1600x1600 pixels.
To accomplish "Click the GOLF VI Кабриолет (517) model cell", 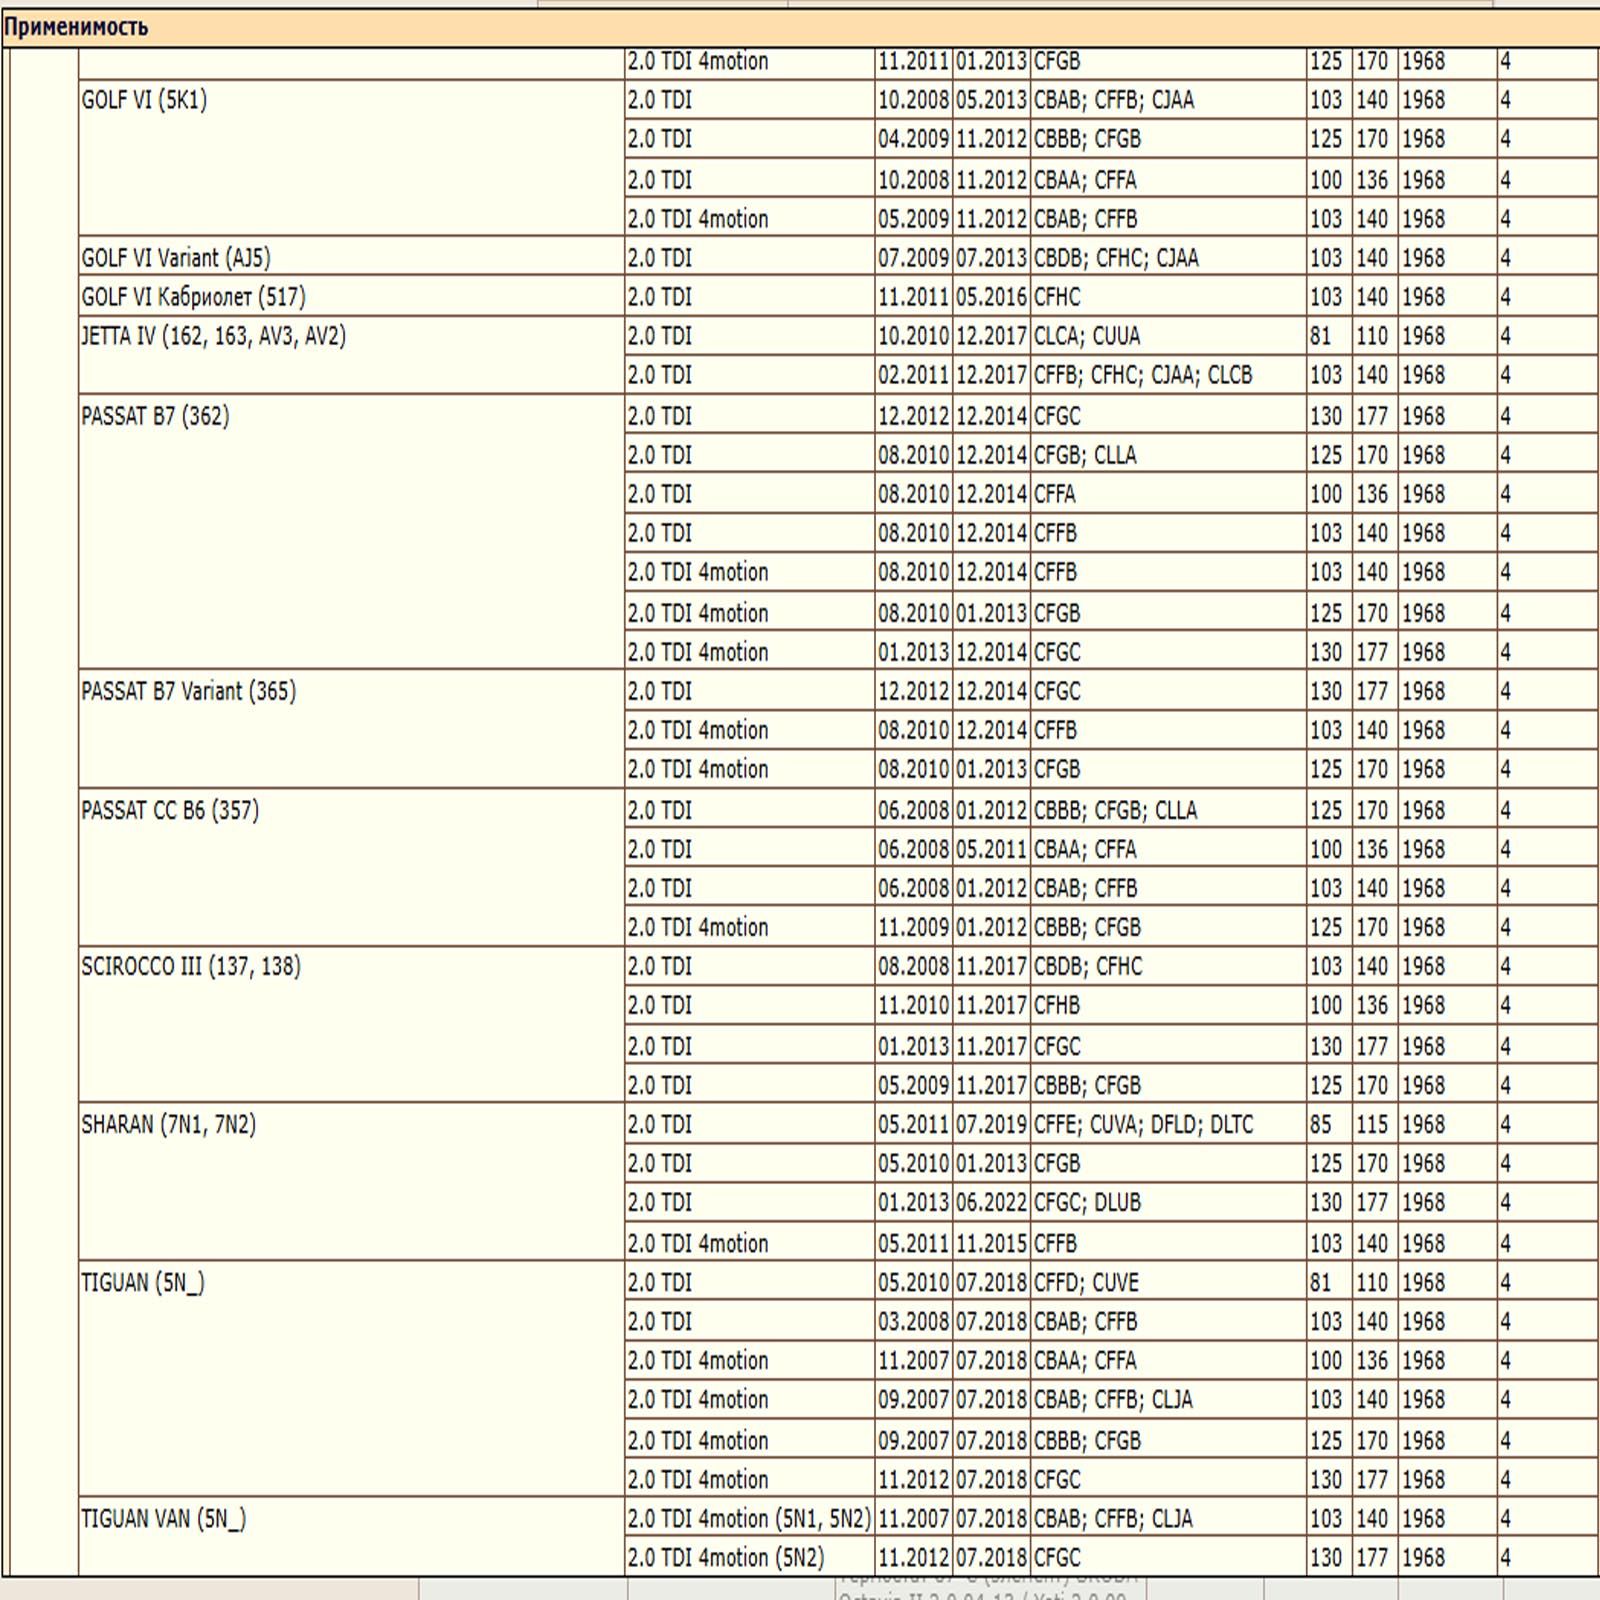I will point(193,297).
